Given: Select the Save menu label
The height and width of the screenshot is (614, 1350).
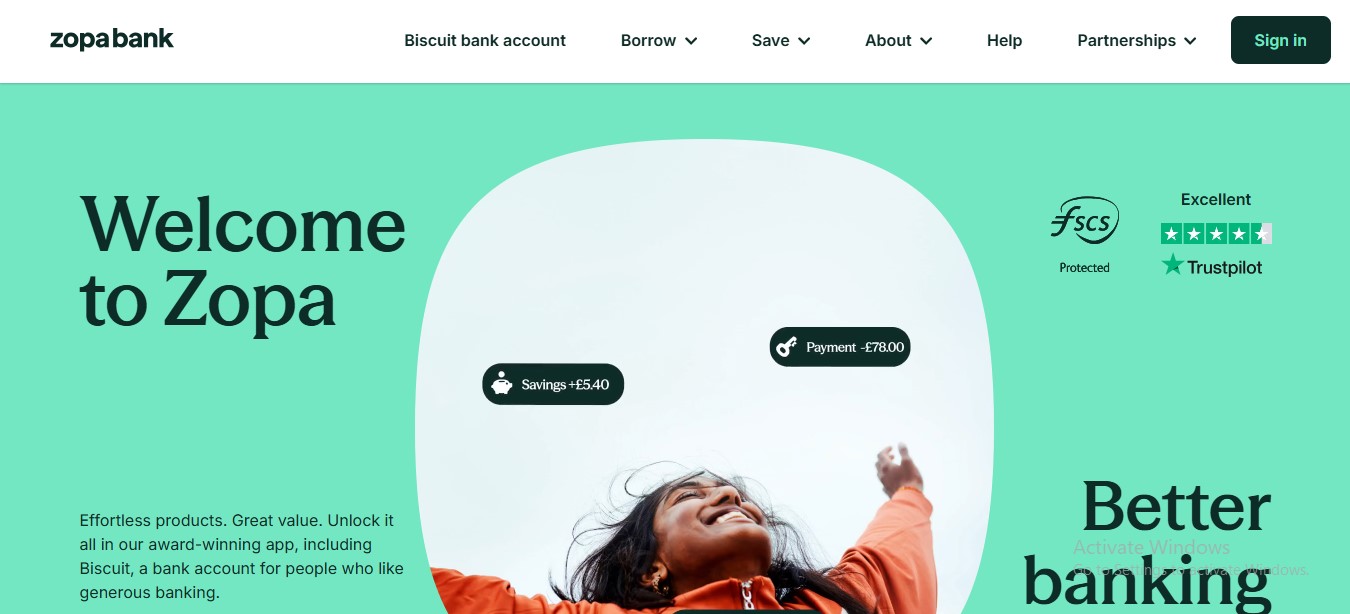Looking at the screenshot, I should click(770, 41).
